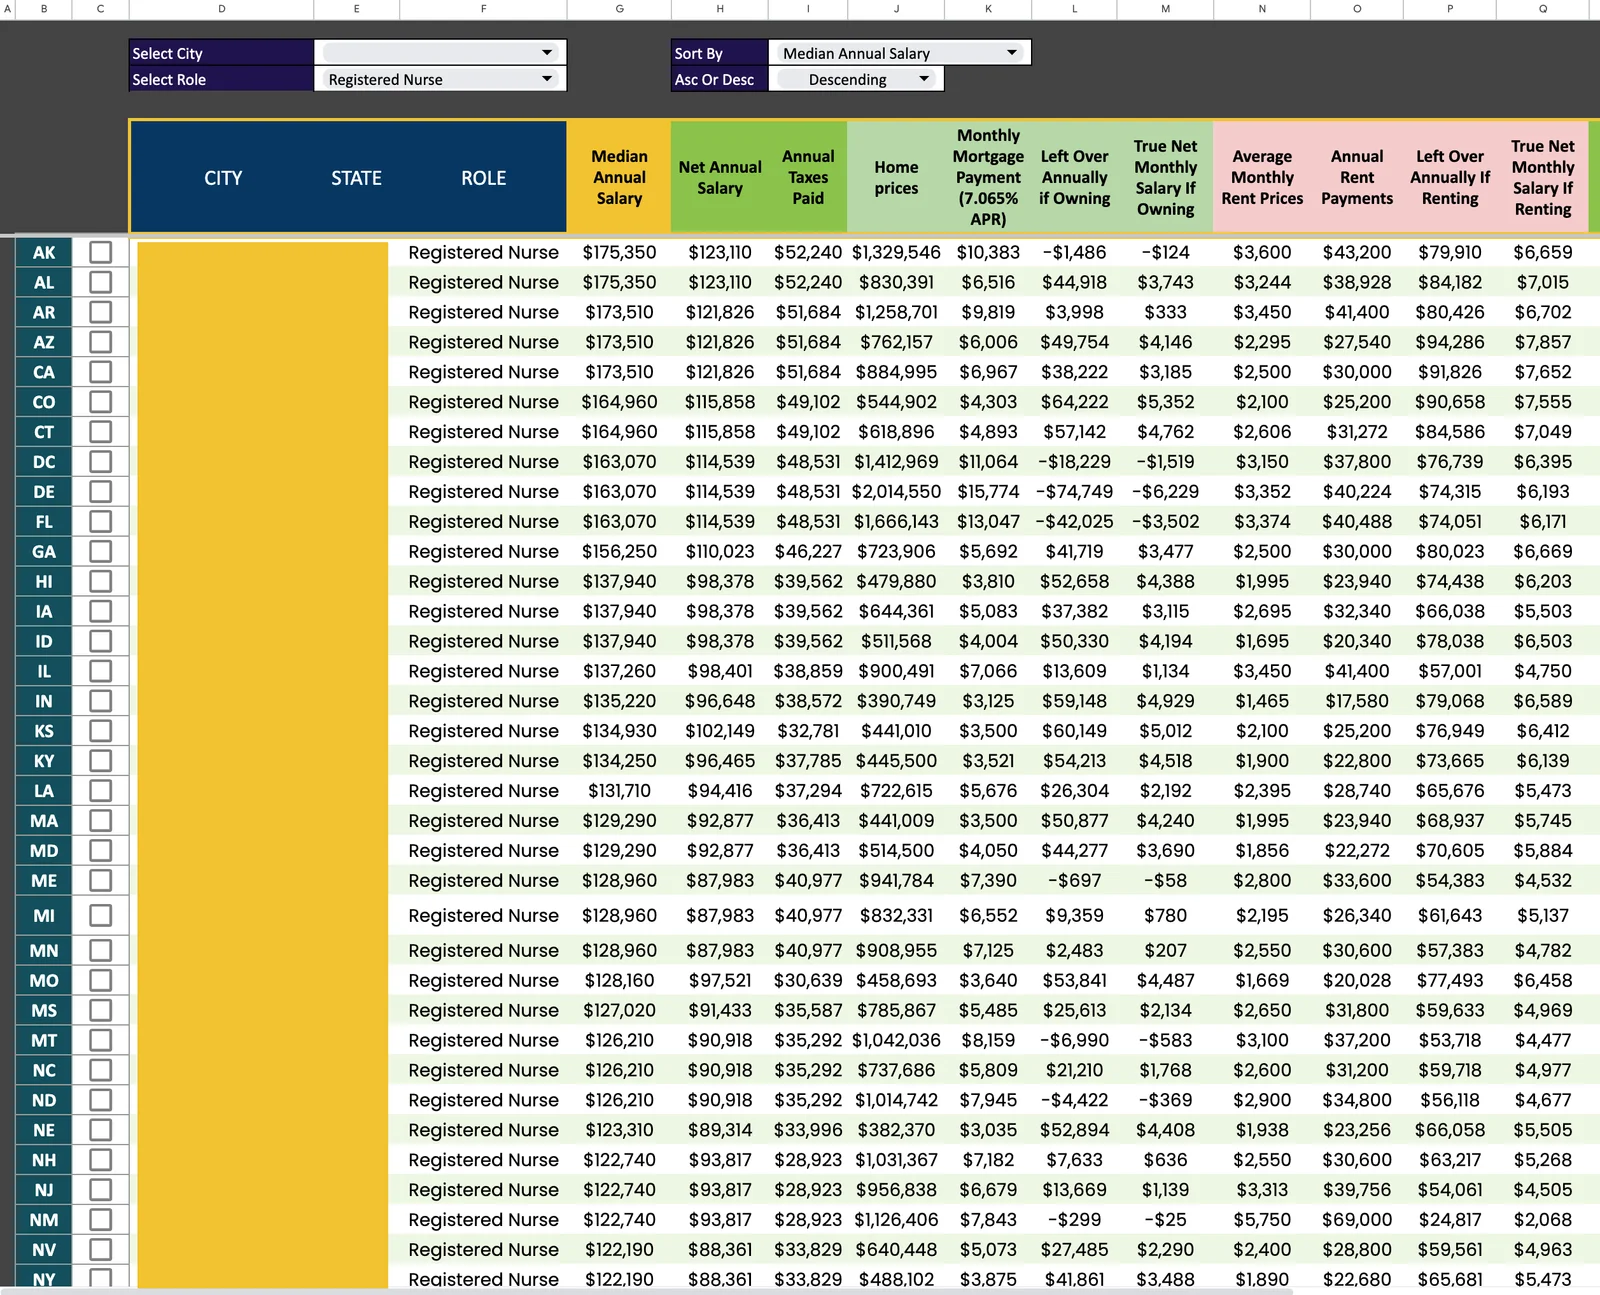Image resolution: width=1600 pixels, height=1295 pixels.
Task: Select the HI state label cell
Action: [44, 581]
